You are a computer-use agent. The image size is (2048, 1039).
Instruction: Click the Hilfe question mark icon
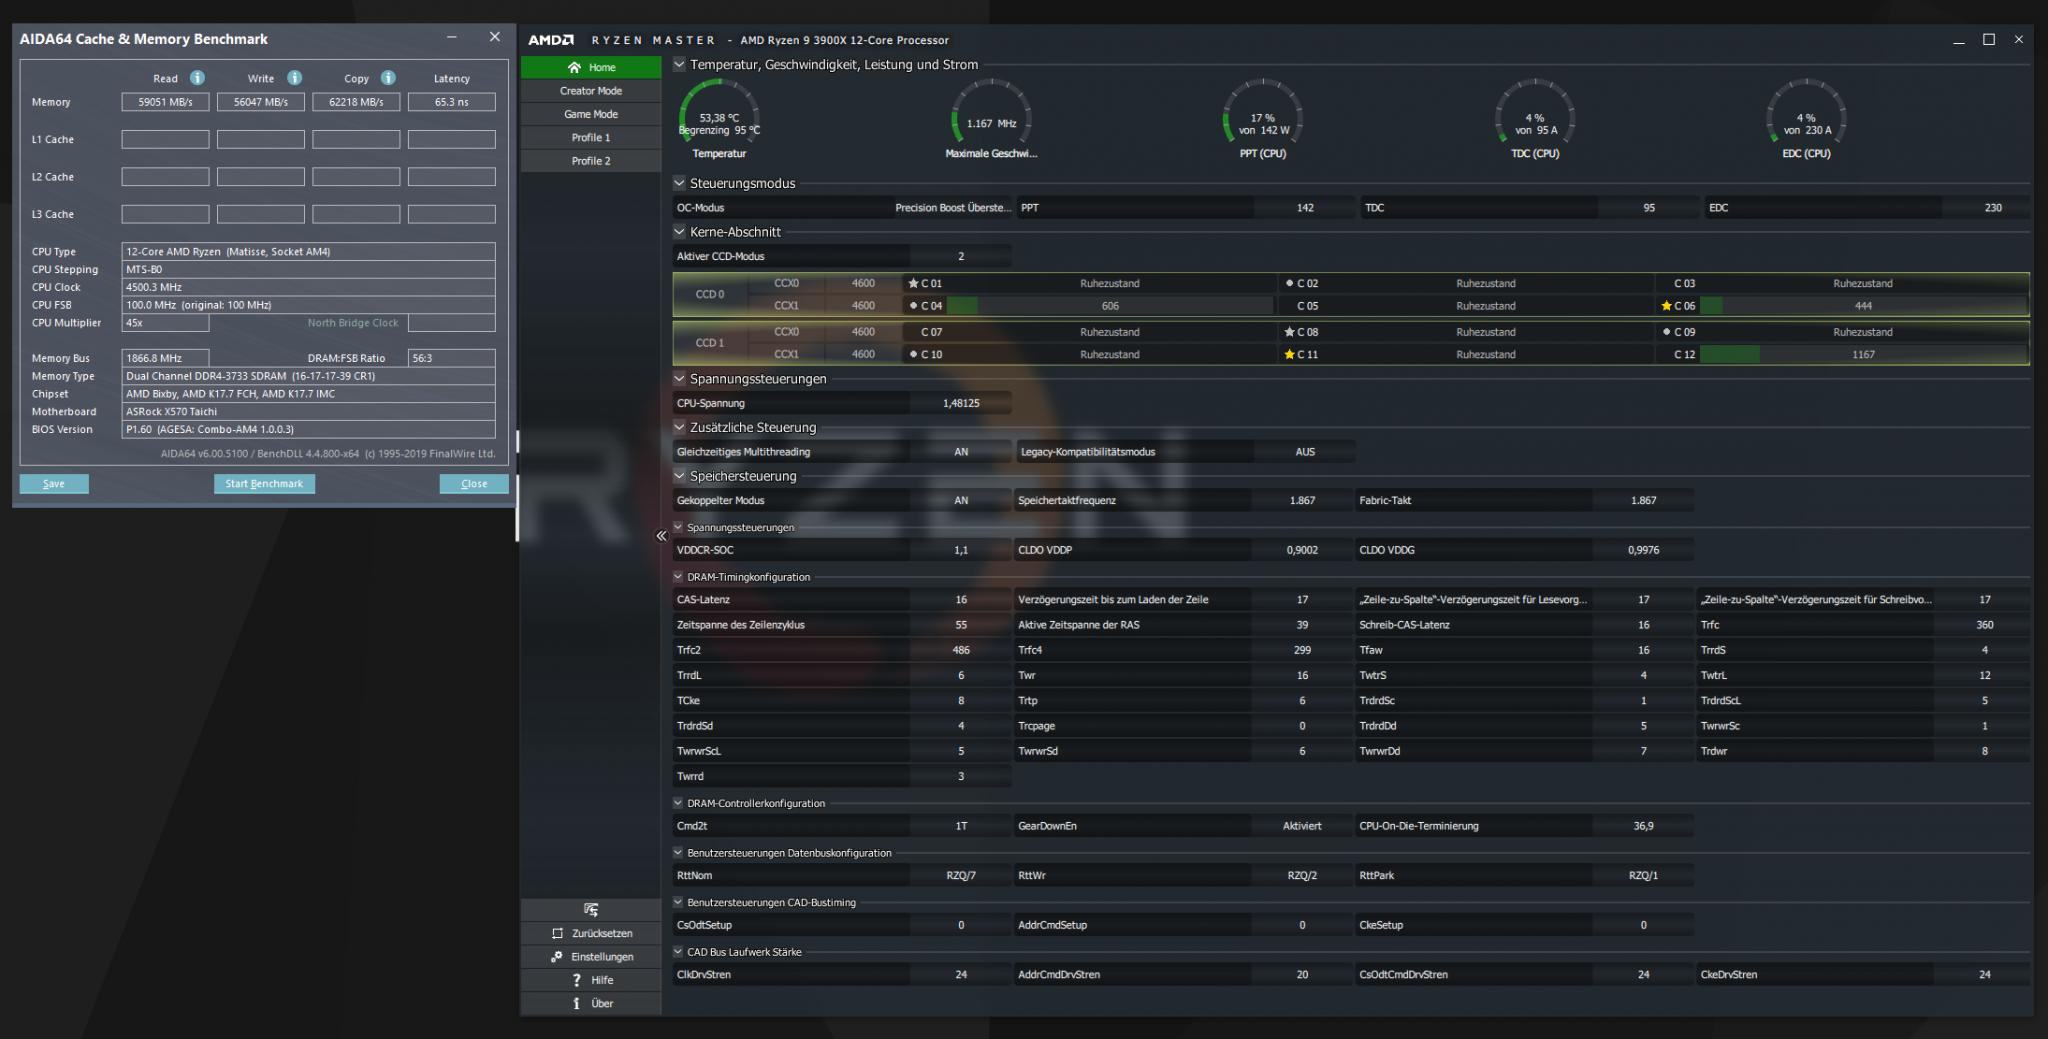click(x=576, y=980)
